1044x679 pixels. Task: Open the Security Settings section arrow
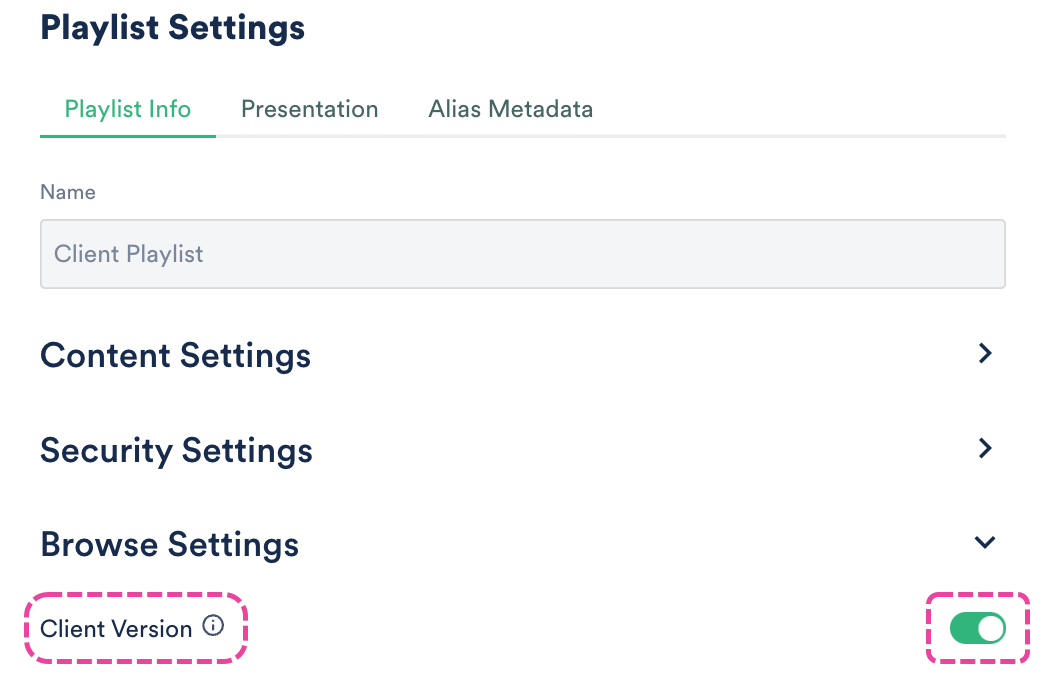tap(985, 448)
